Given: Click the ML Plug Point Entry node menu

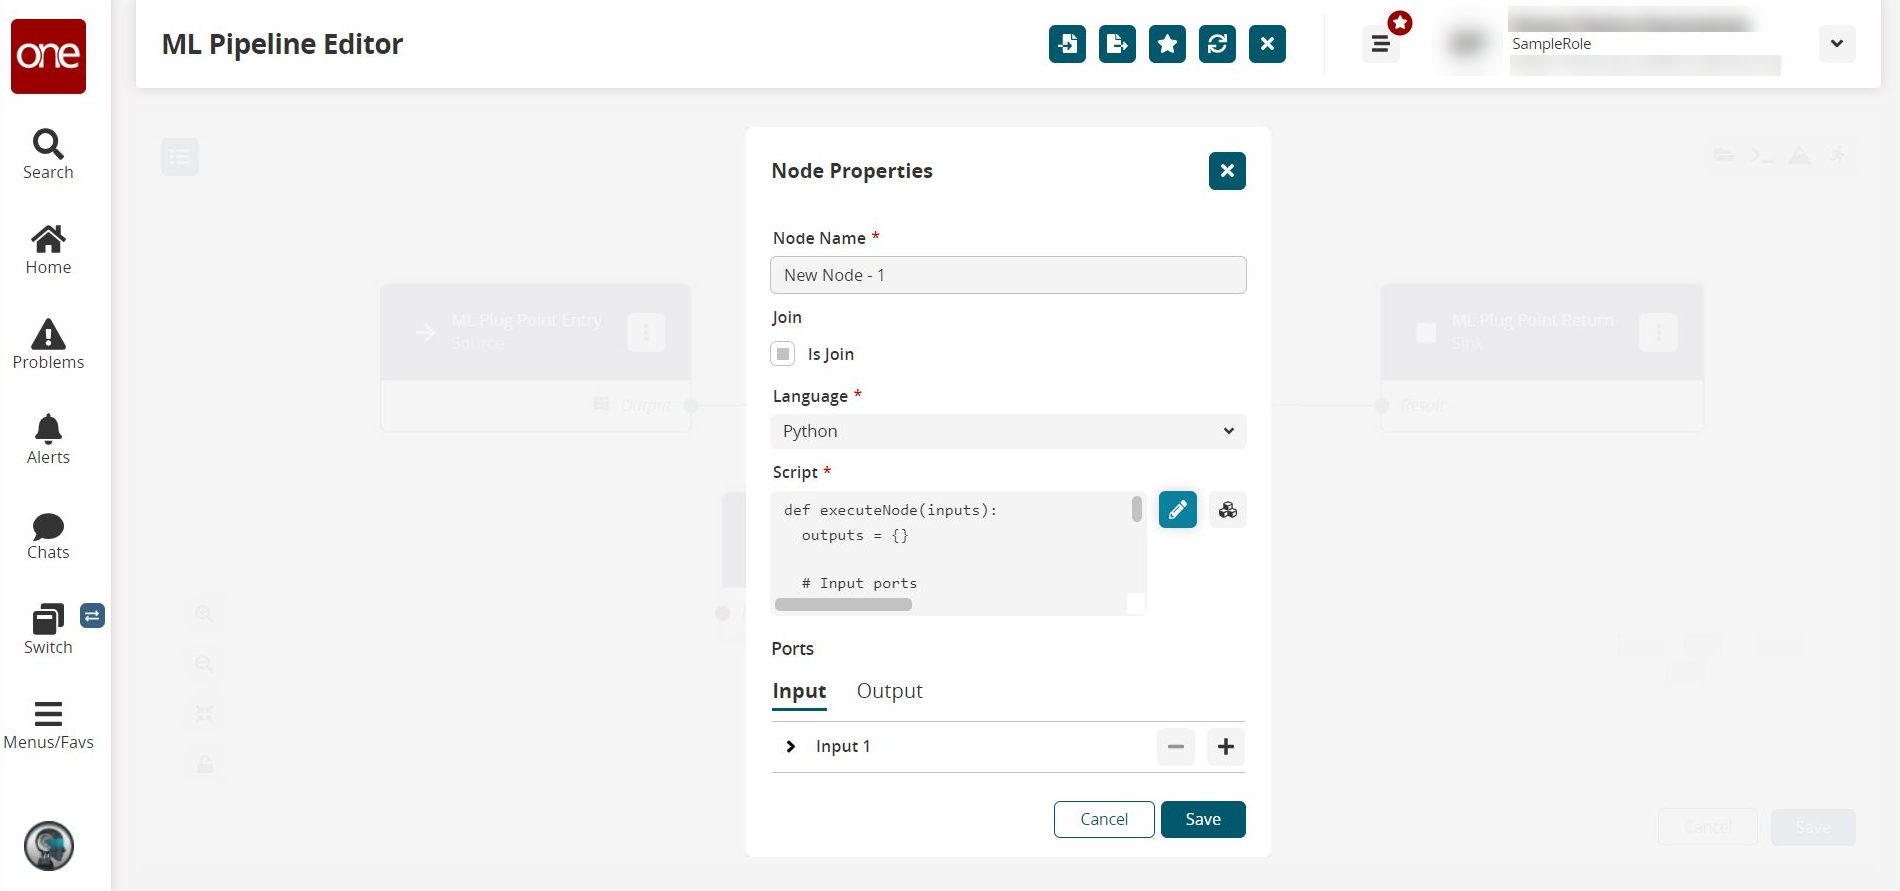Looking at the screenshot, I should [x=646, y=332].
